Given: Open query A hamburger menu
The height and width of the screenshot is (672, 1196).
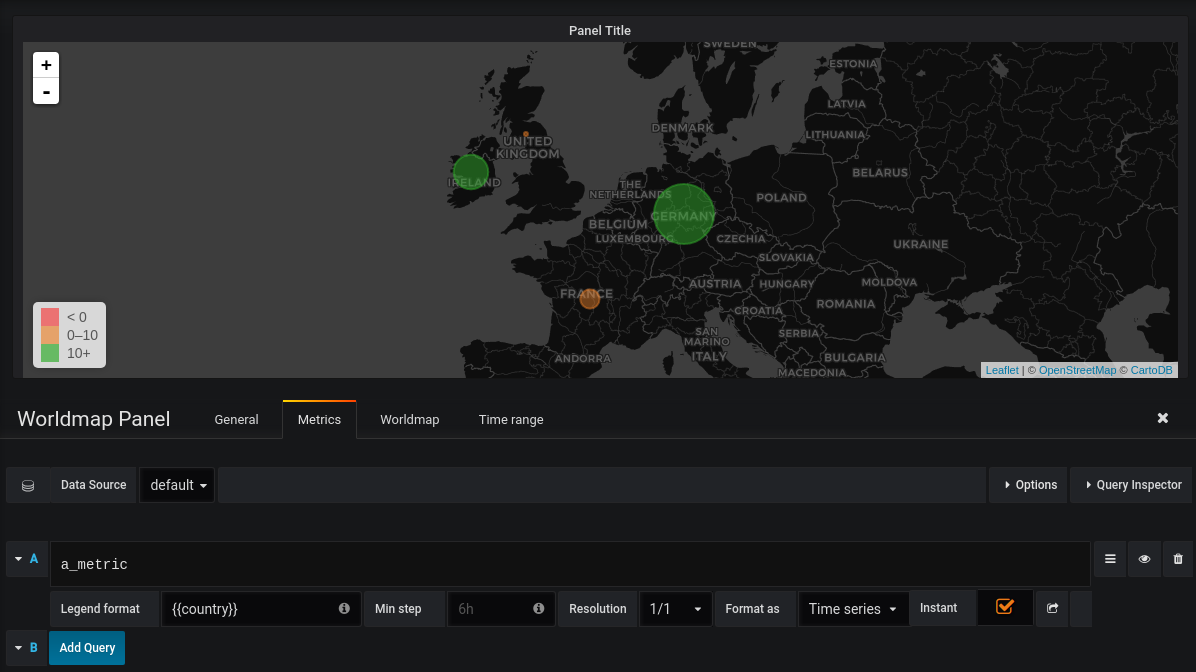Looking at the screenshot, I should click(x=1110, y=559).
